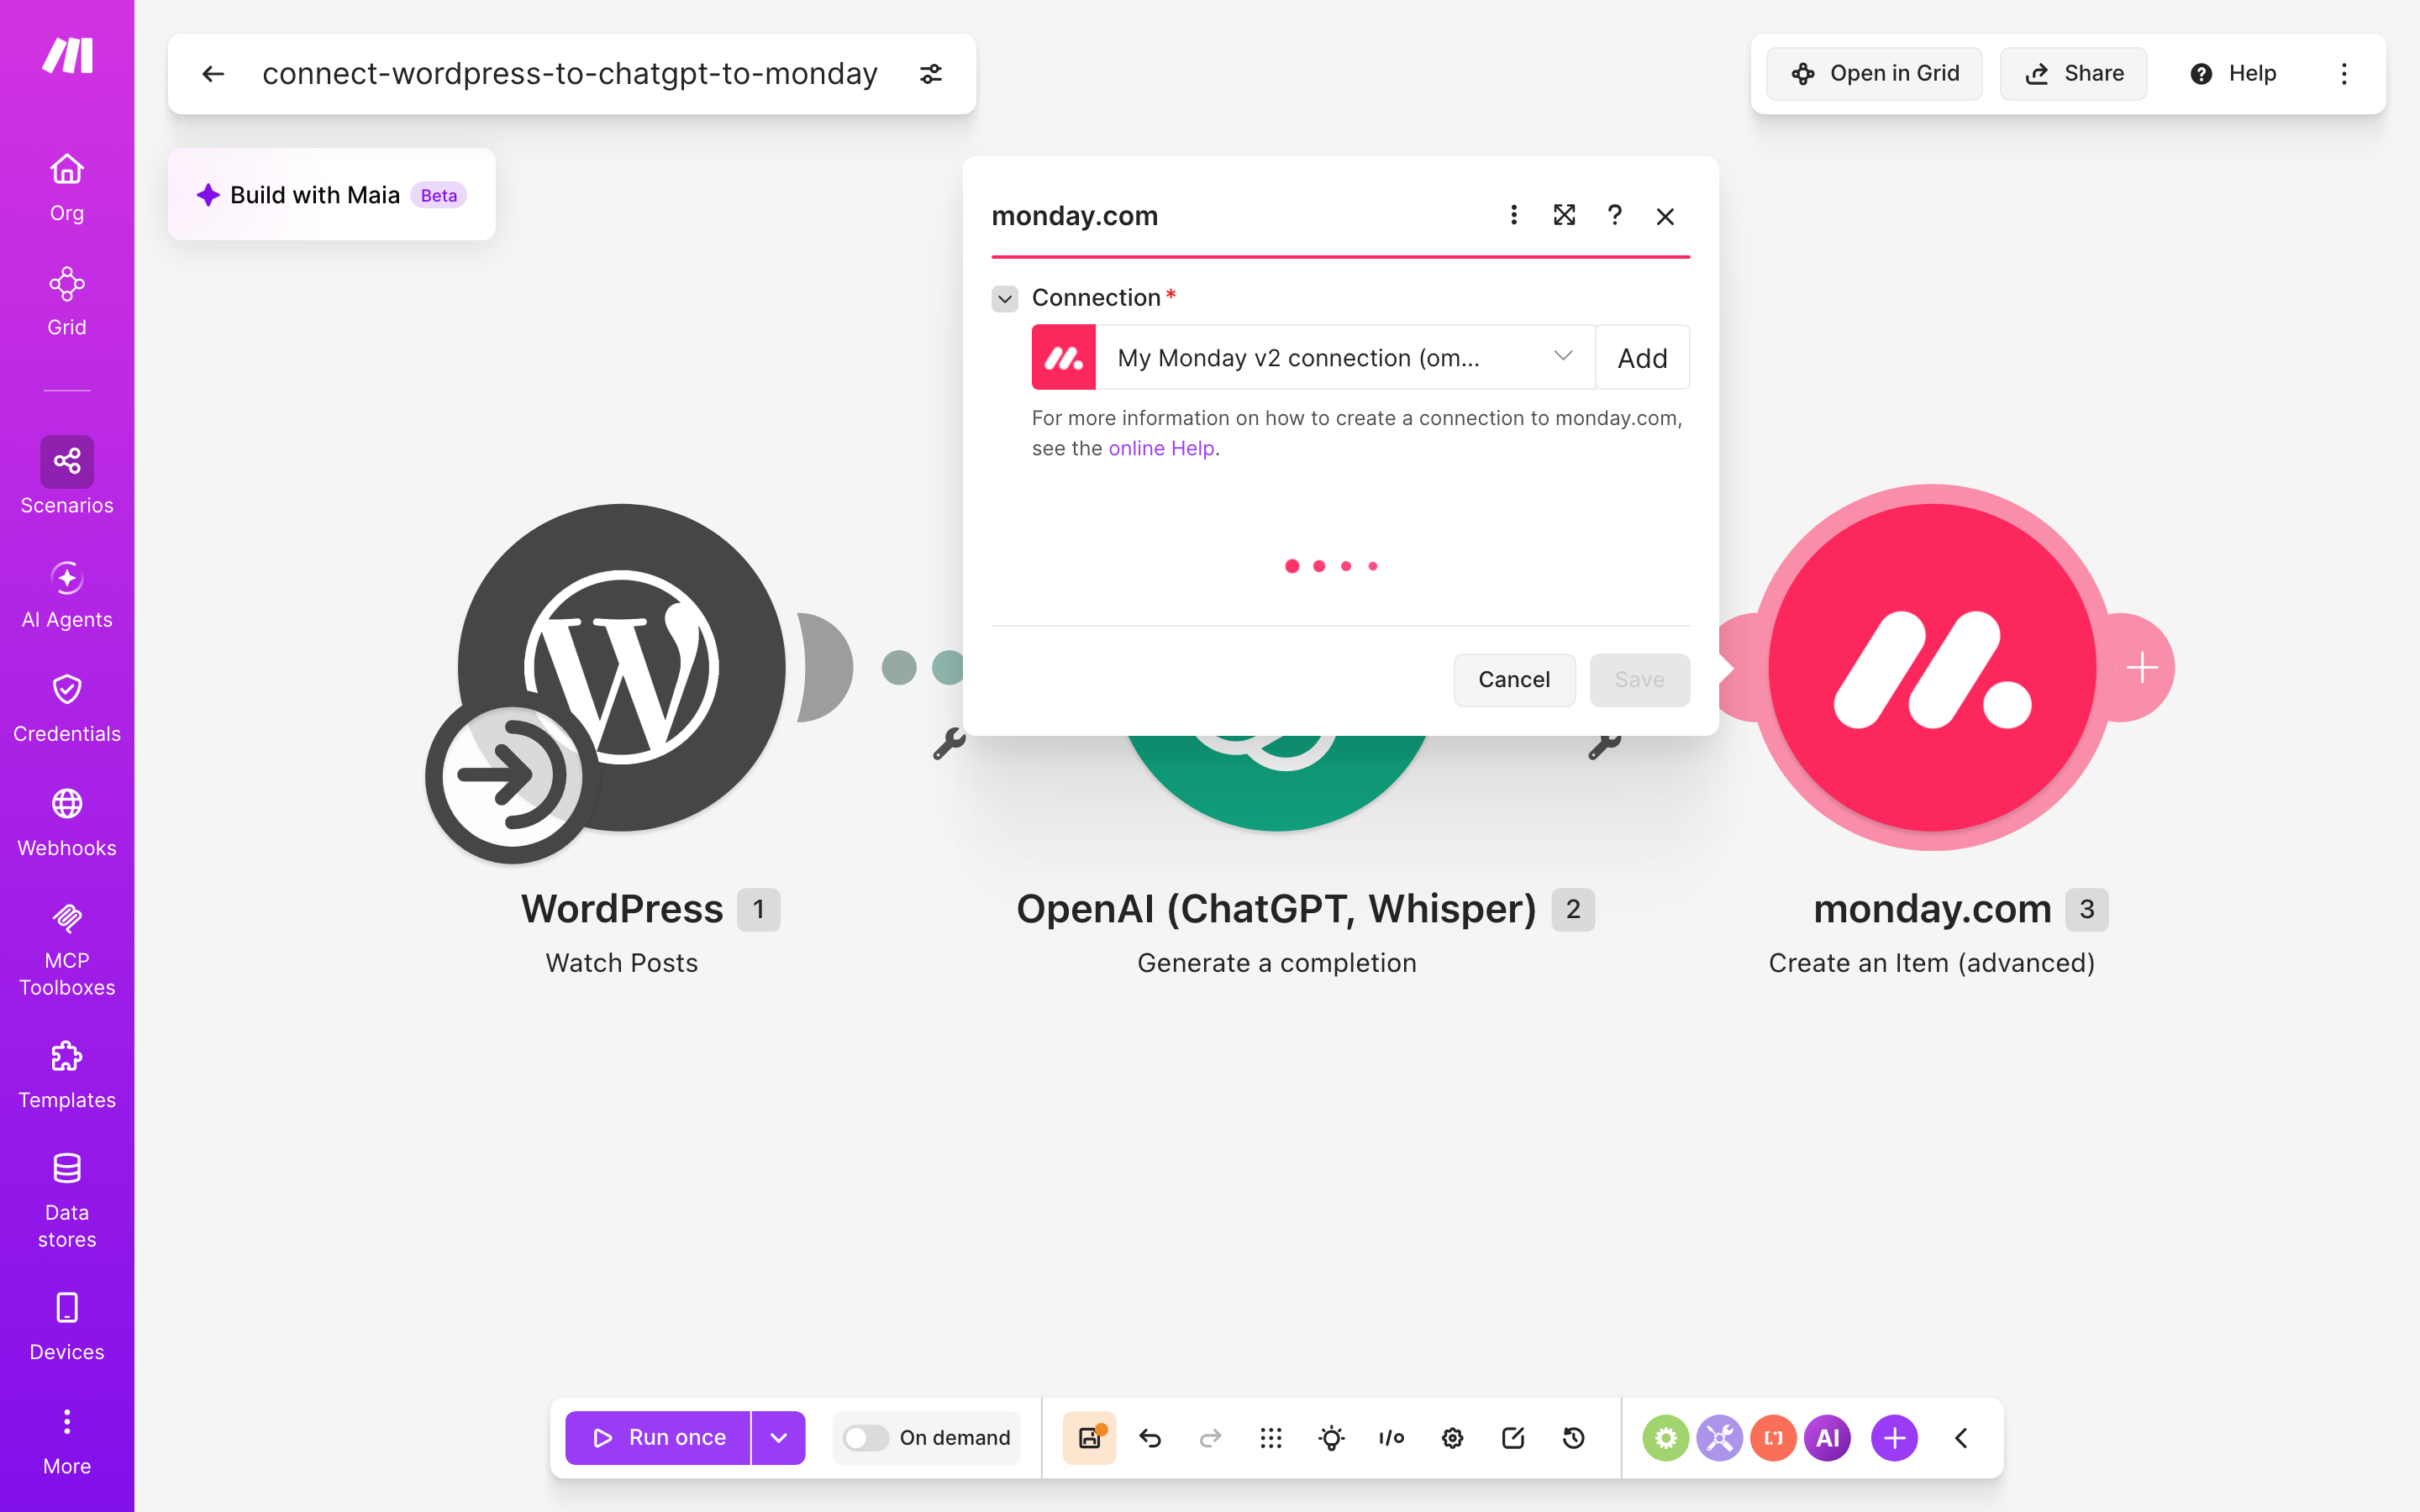Viewport: 2420px width, 1512px height.
Task: Open top-right more options menu
Action: [x=2344, y=74]
